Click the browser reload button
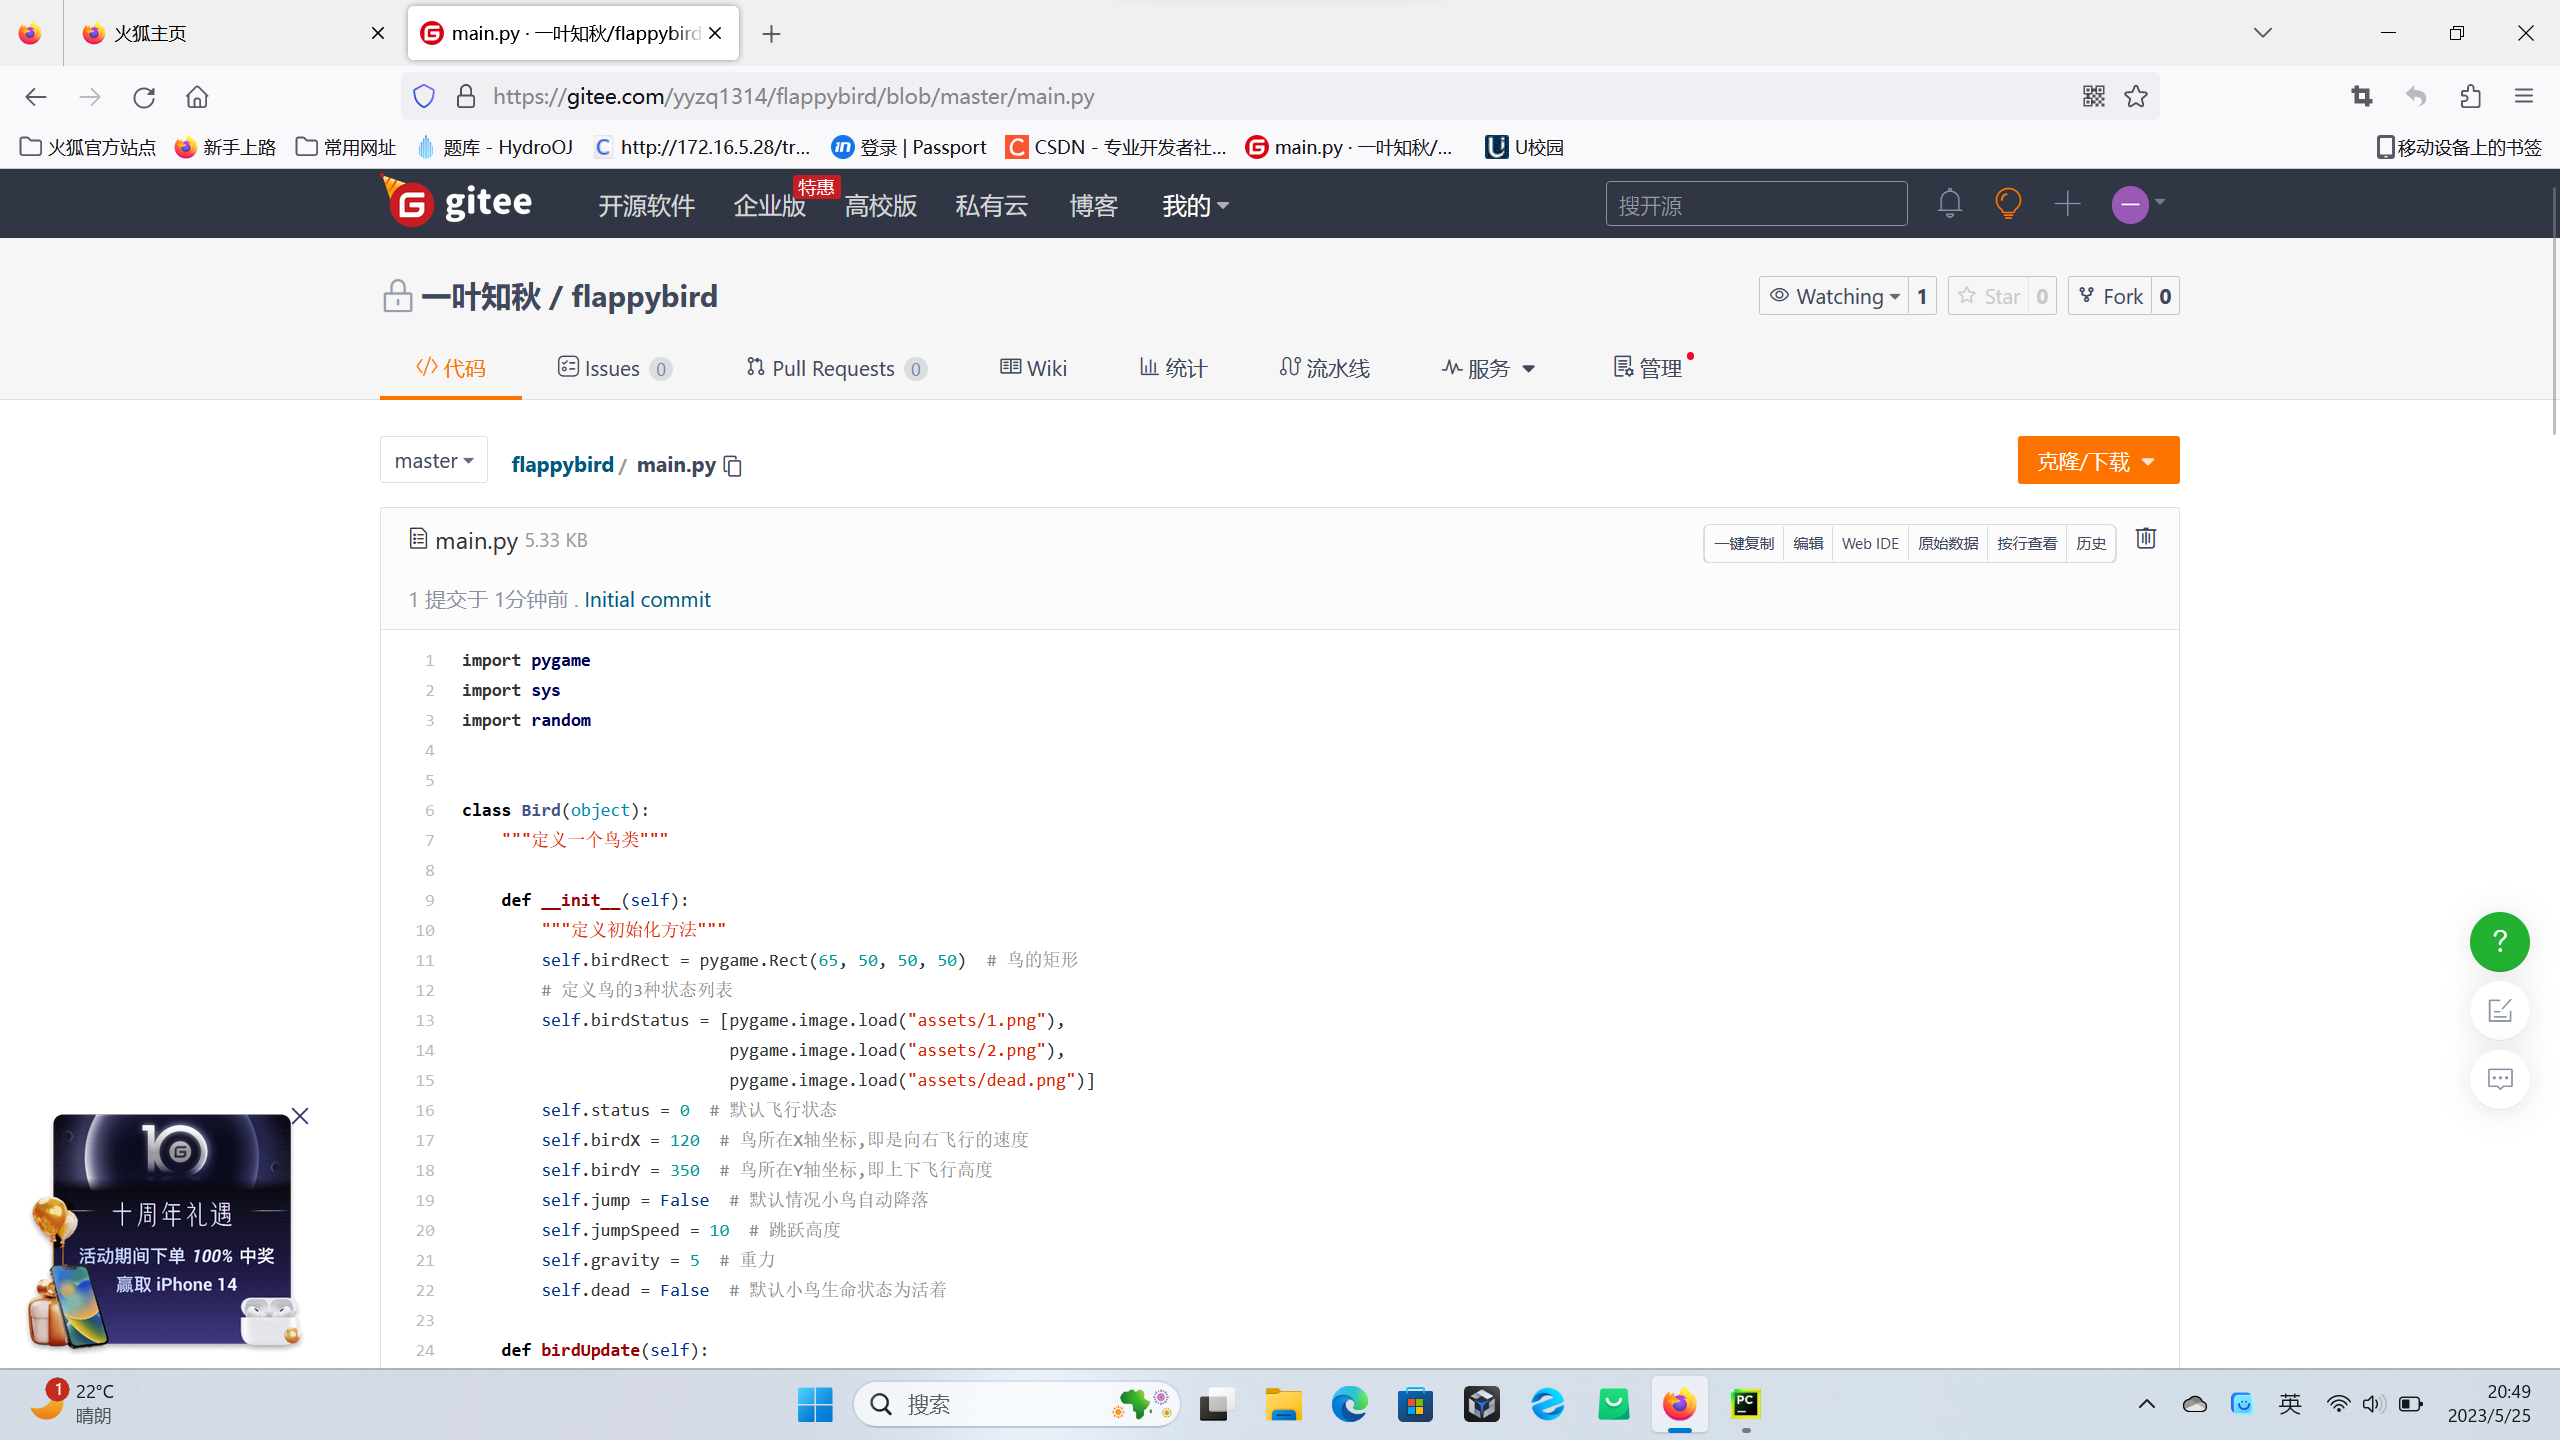 (144, 97)
